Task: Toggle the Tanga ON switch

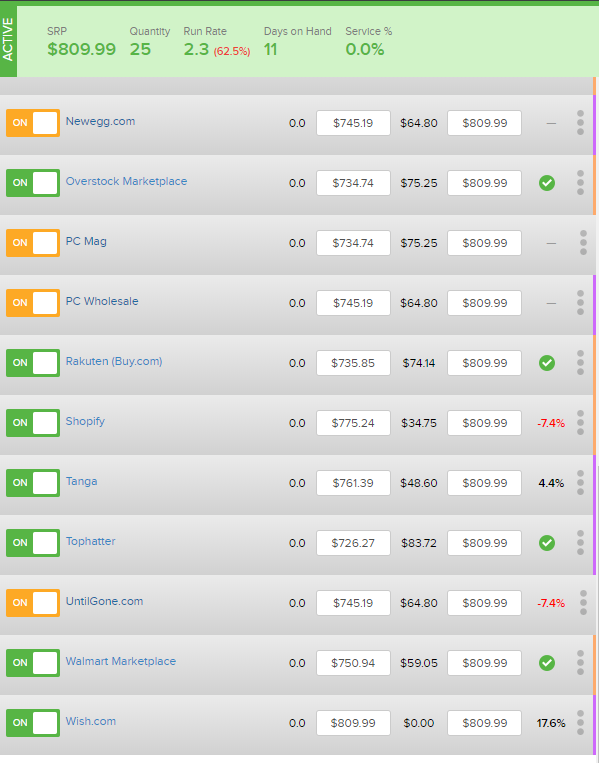Action: [33, 483]
